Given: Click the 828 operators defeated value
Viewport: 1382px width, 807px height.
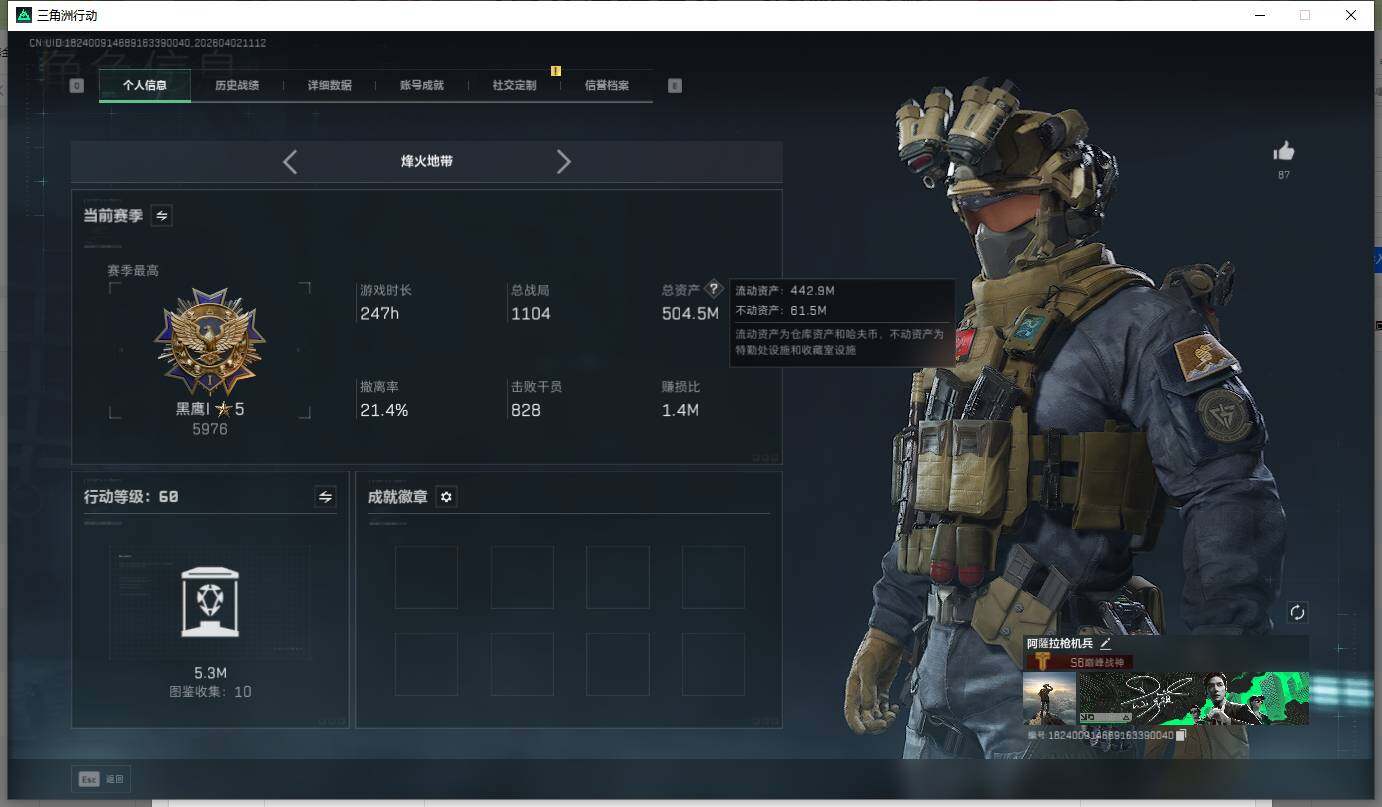Looking at the screenshot, I should [526, 410].
